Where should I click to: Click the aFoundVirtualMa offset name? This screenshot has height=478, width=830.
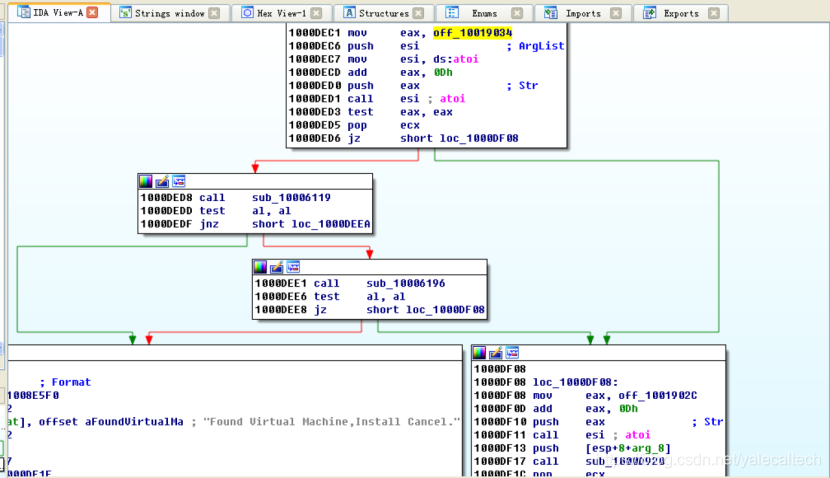pyautogui.click(x=134, y=422)
